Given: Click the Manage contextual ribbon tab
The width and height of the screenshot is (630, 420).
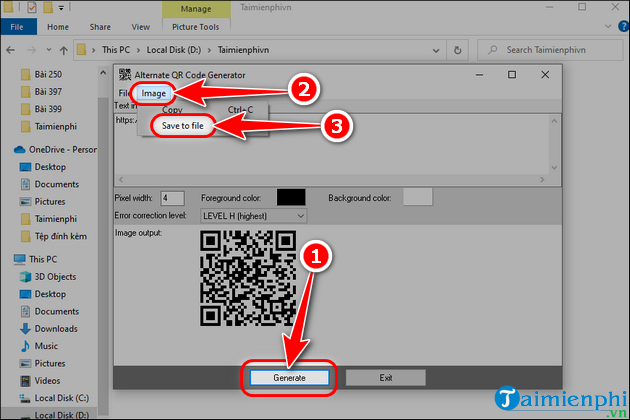Looking at the screenshot, I should click(x=196, y=9).
